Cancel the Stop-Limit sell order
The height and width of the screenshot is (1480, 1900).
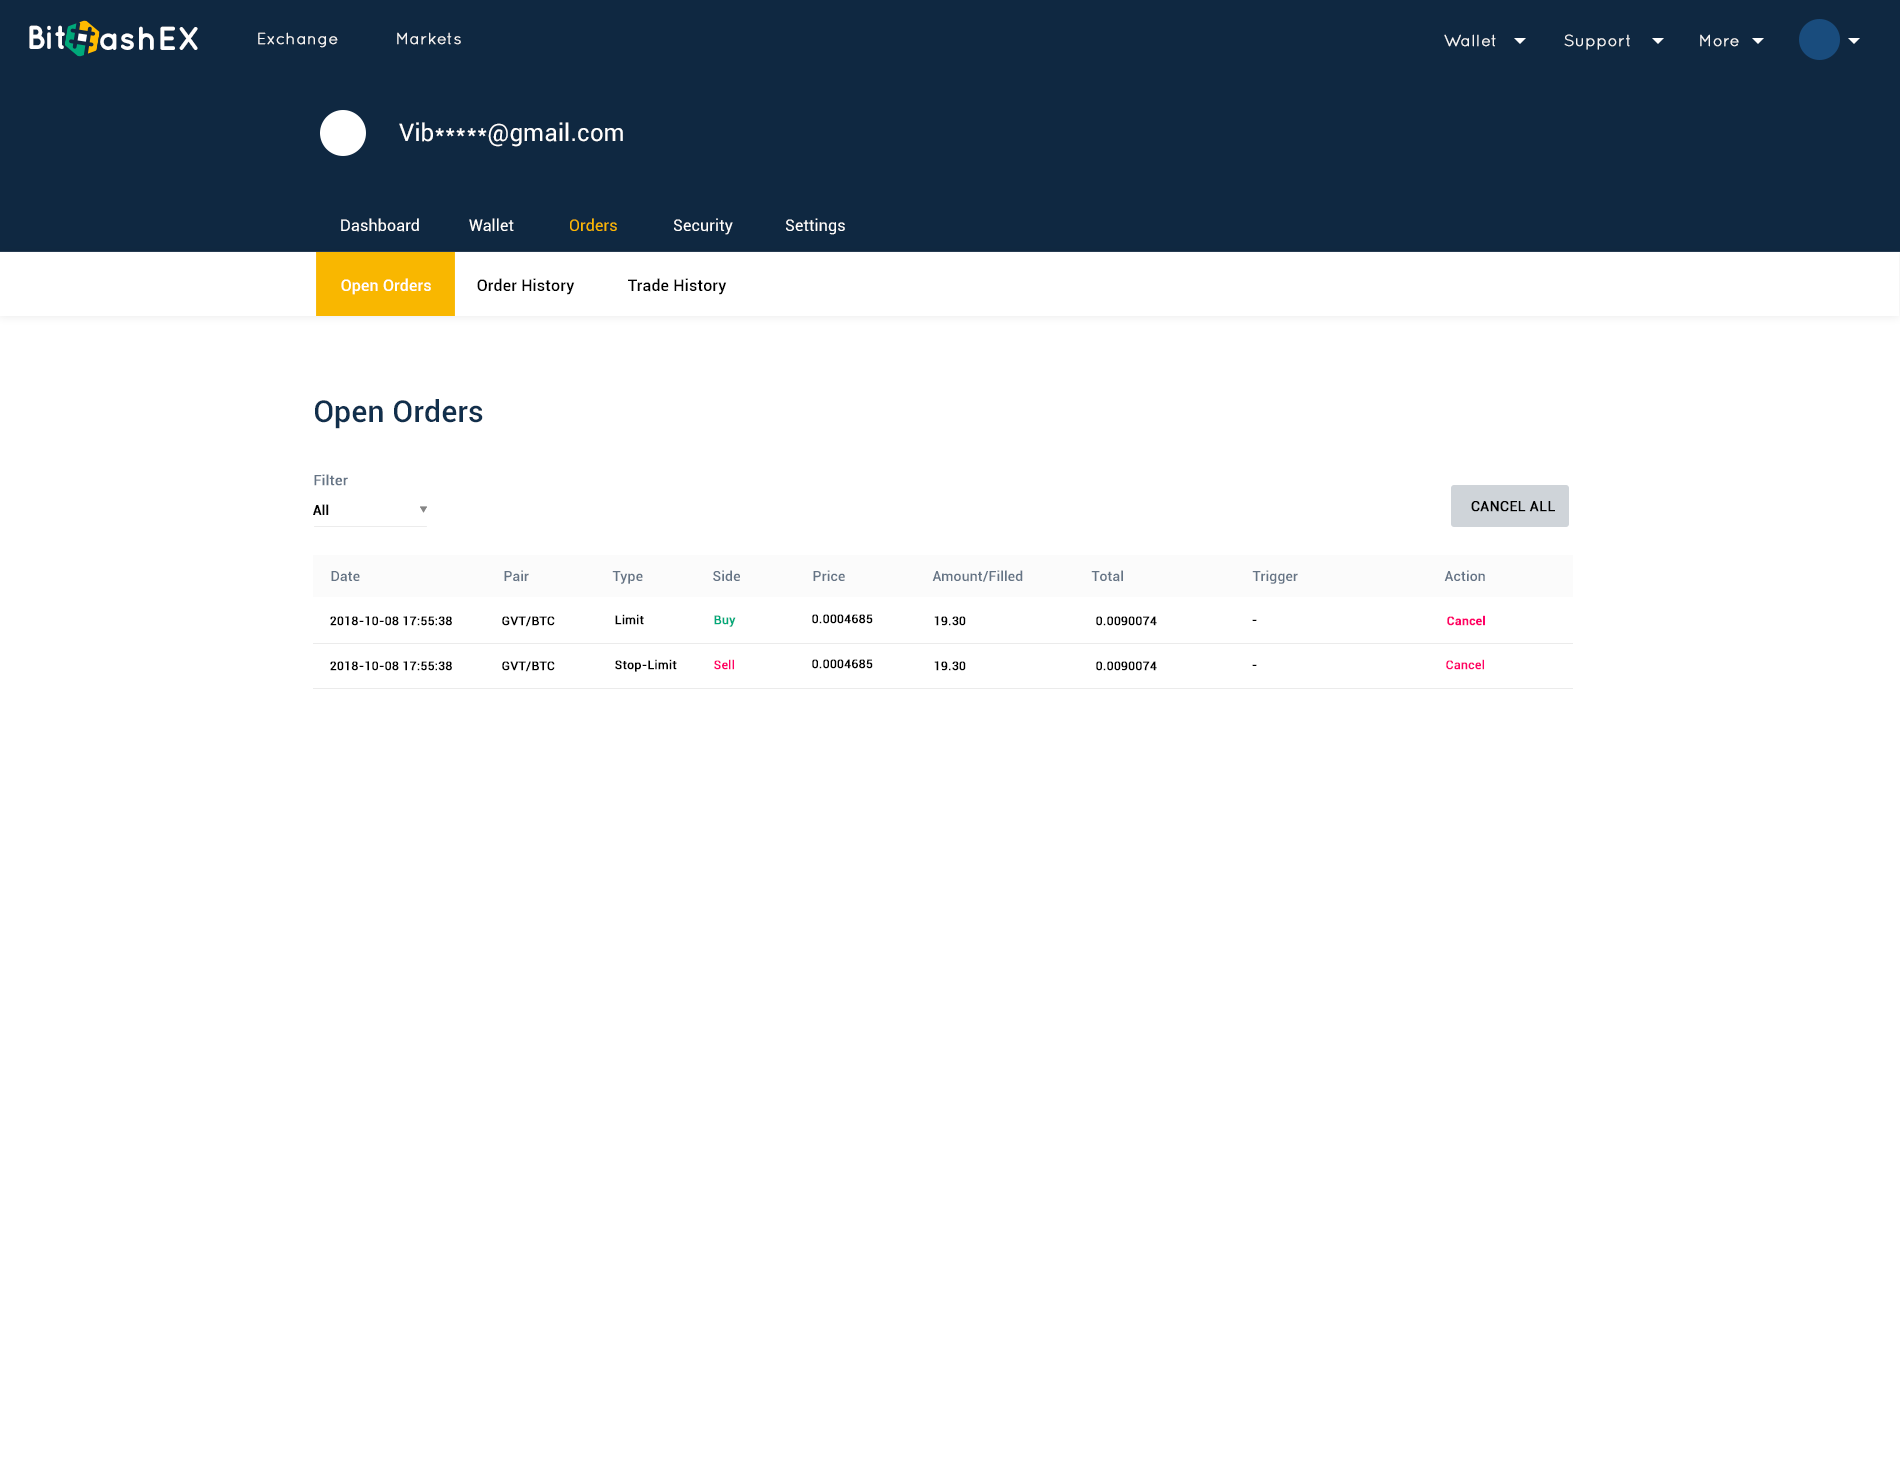tap(1464, 665)
